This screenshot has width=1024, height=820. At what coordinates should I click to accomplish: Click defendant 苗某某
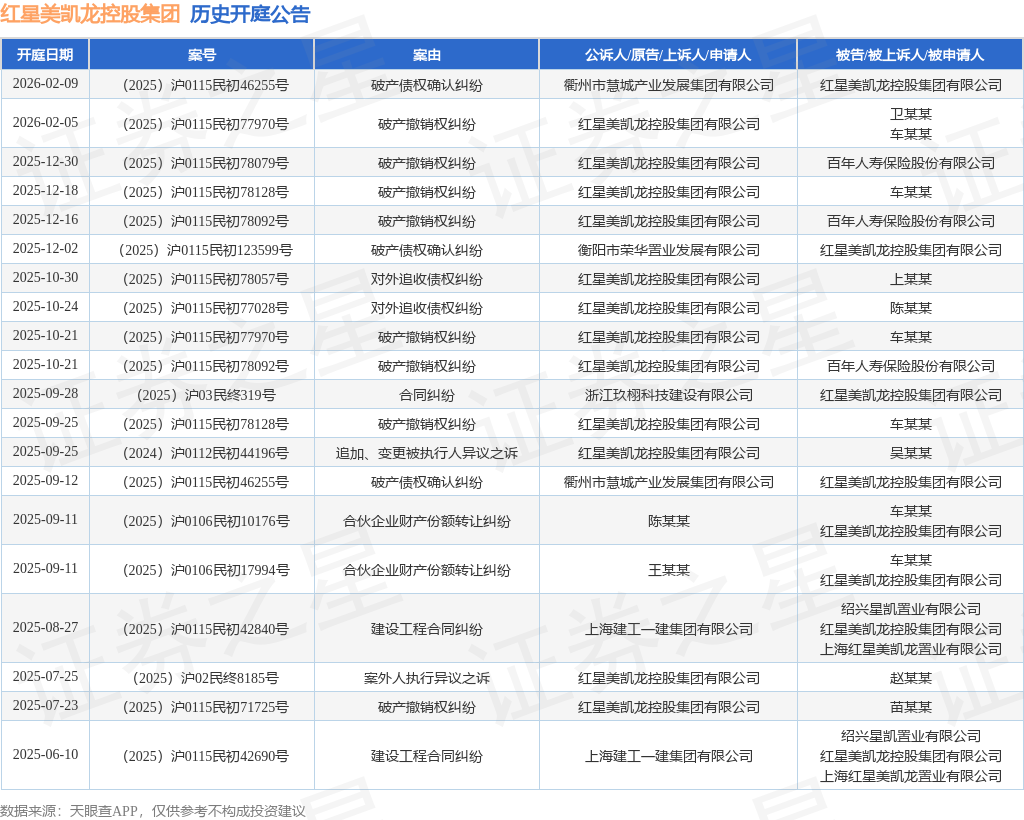910,707
